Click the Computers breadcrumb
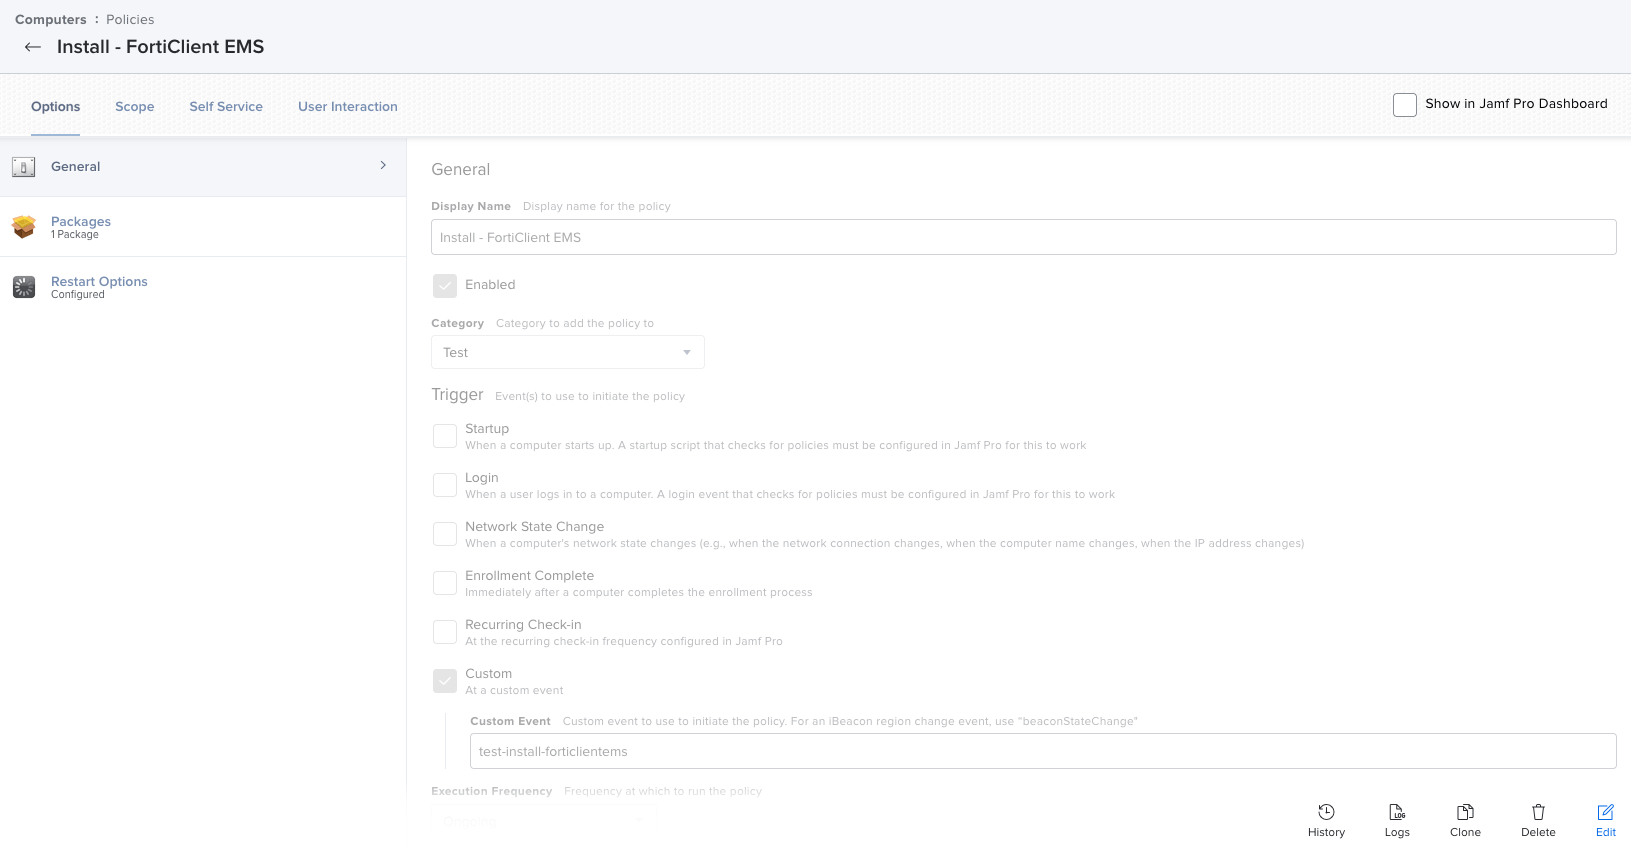The height and width of the screenshot is (848, 1631). [x=51, y=20]
